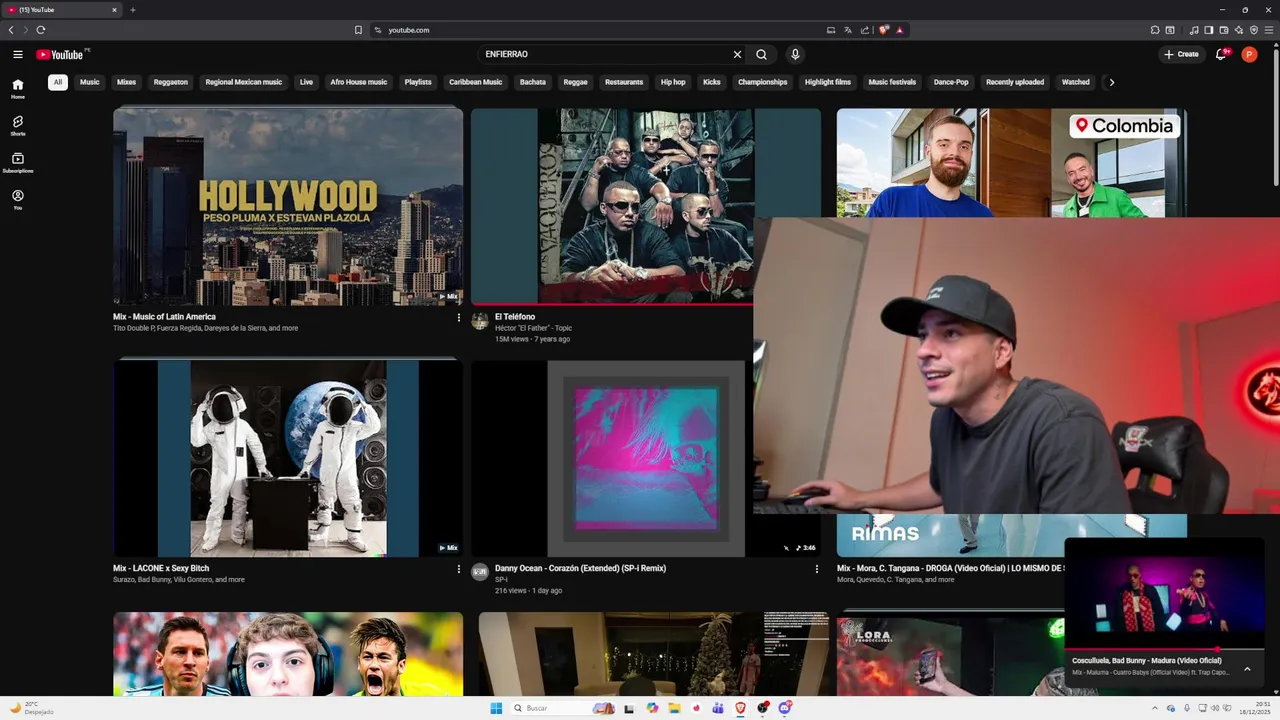Click the miniplayer progress bar
The image size is (1280, 720).
point(1165,649)
